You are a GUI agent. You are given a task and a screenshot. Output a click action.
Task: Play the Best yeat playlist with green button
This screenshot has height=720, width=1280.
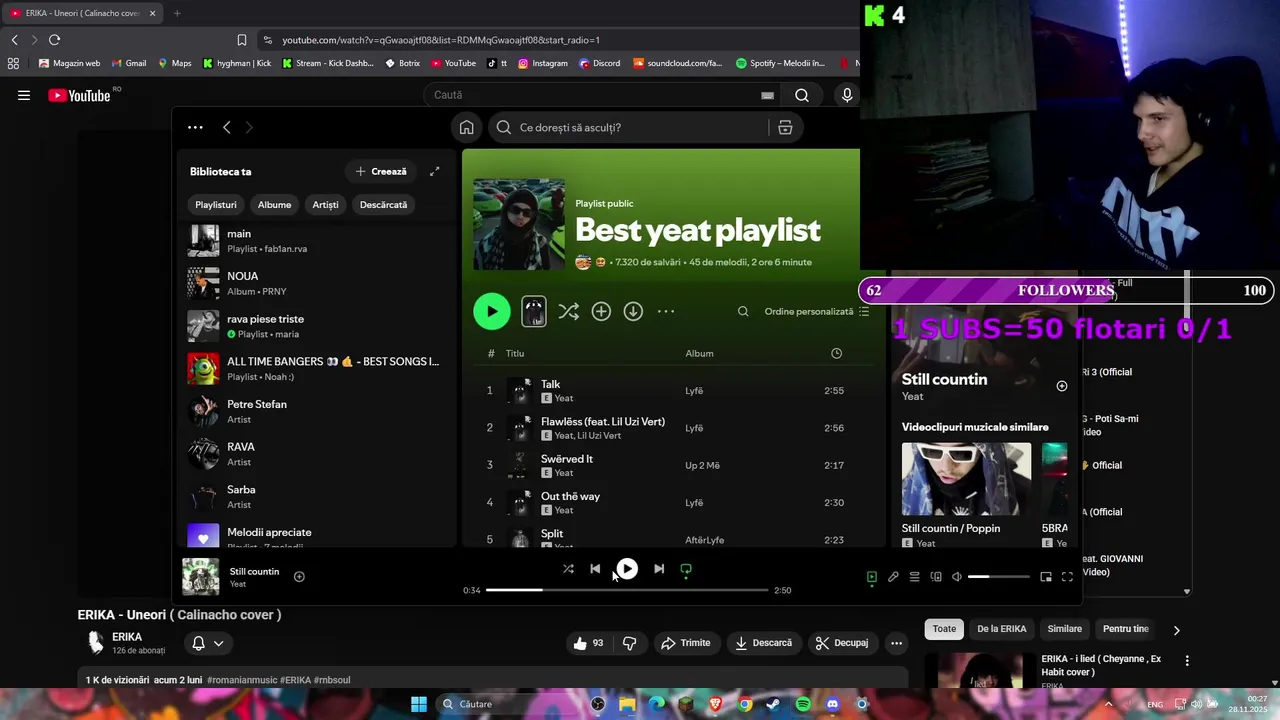pos(491,311)
